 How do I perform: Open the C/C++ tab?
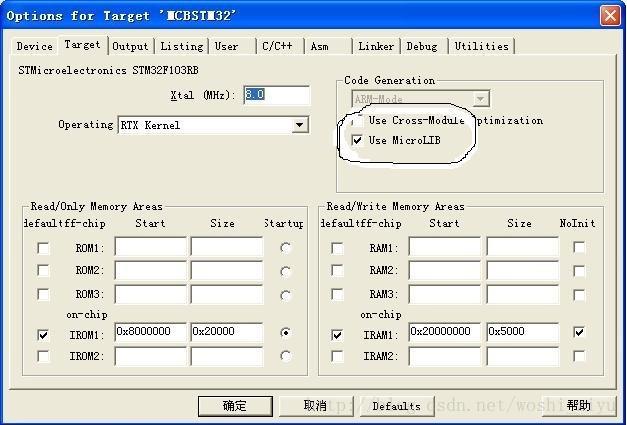[x=279, y=46]
